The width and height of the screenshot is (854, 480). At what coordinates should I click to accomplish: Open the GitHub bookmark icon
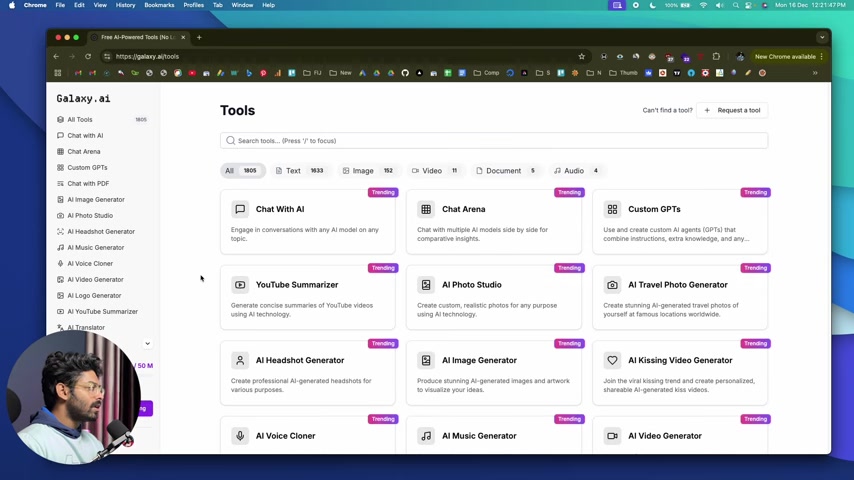point(405,73)
